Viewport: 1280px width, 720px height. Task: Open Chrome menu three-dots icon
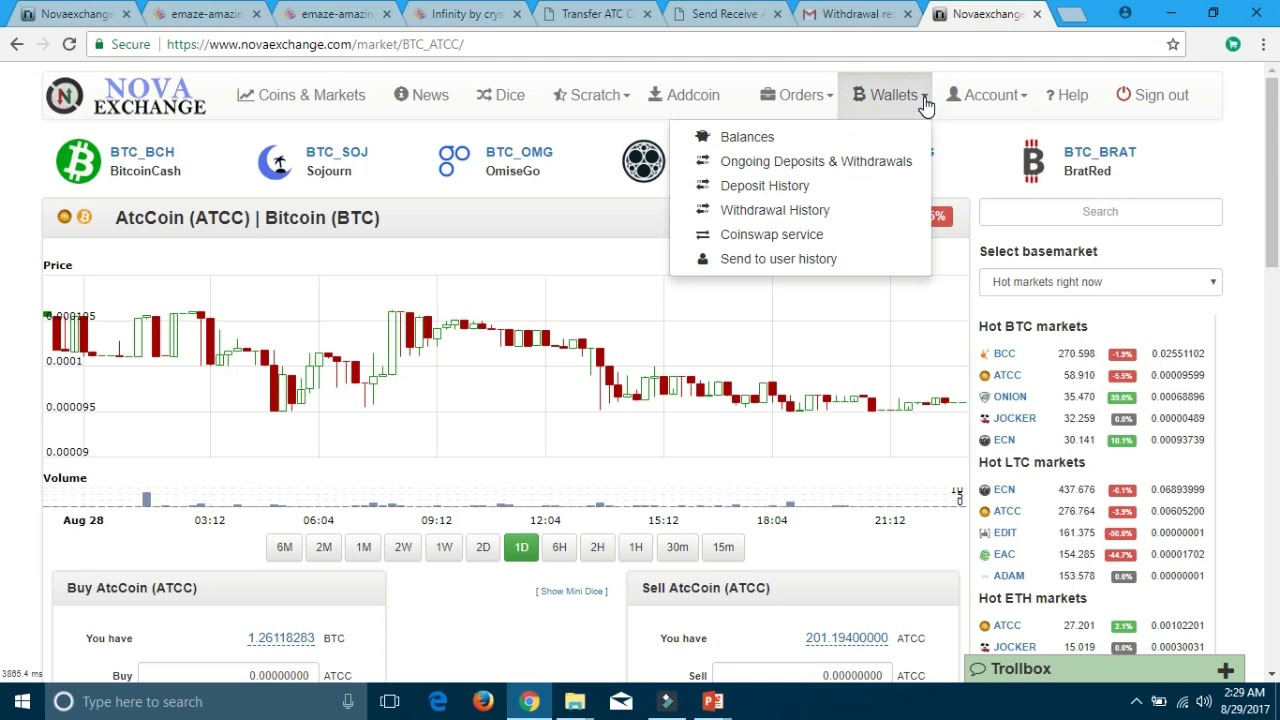pos(1263,44)
